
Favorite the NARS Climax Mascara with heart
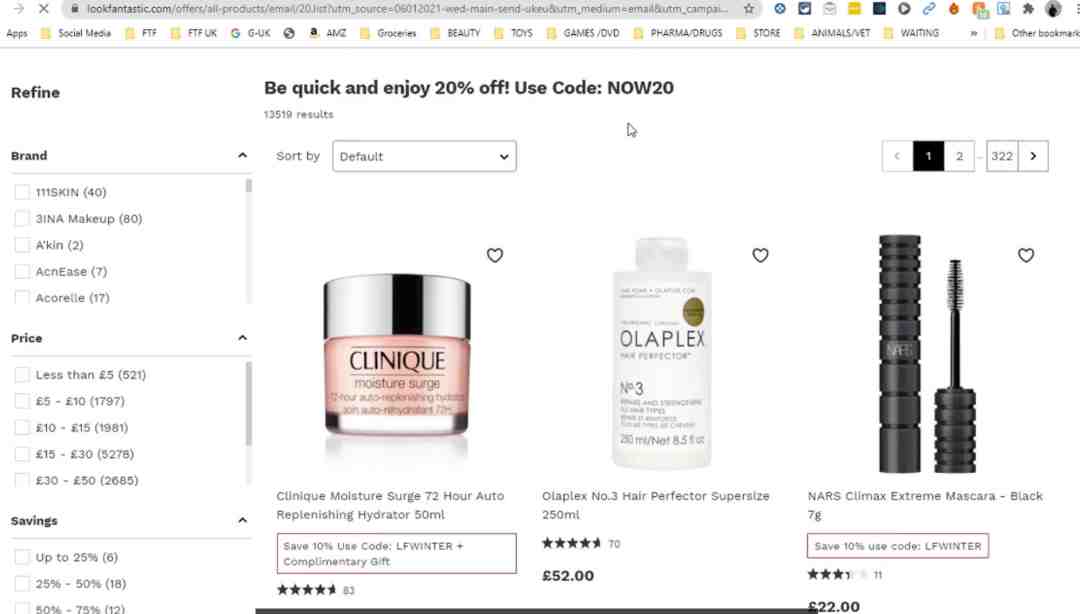click(x=1026, y=255)
